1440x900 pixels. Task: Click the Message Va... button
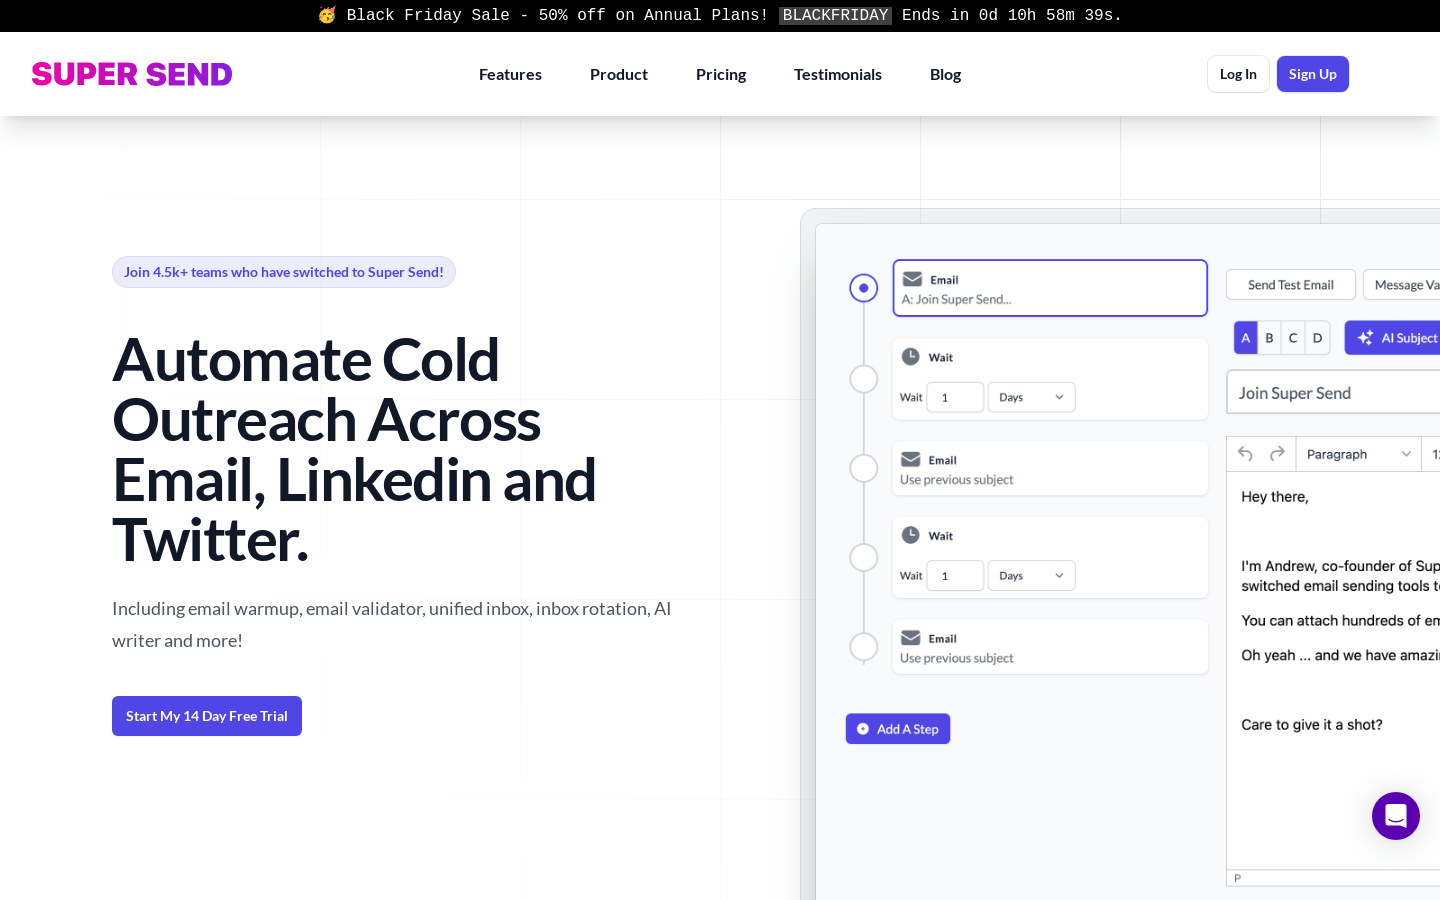1402,285
